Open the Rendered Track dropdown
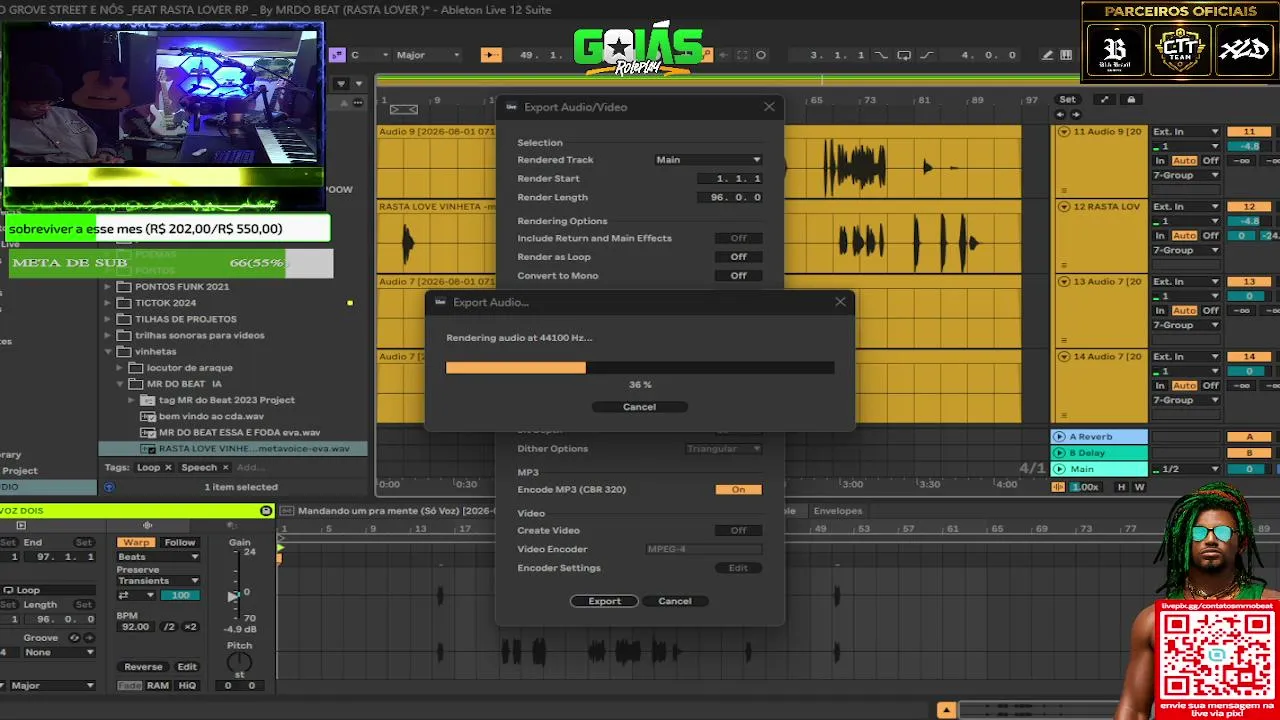Image resolution: width=1280 pixels, height=720 pixels. coord(708,160)
